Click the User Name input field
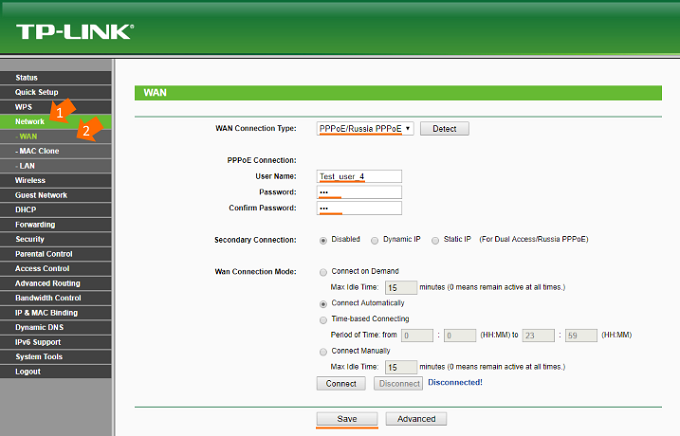This screenshot has height=436, width=680. pyautogui.click(x=359, y=176)
